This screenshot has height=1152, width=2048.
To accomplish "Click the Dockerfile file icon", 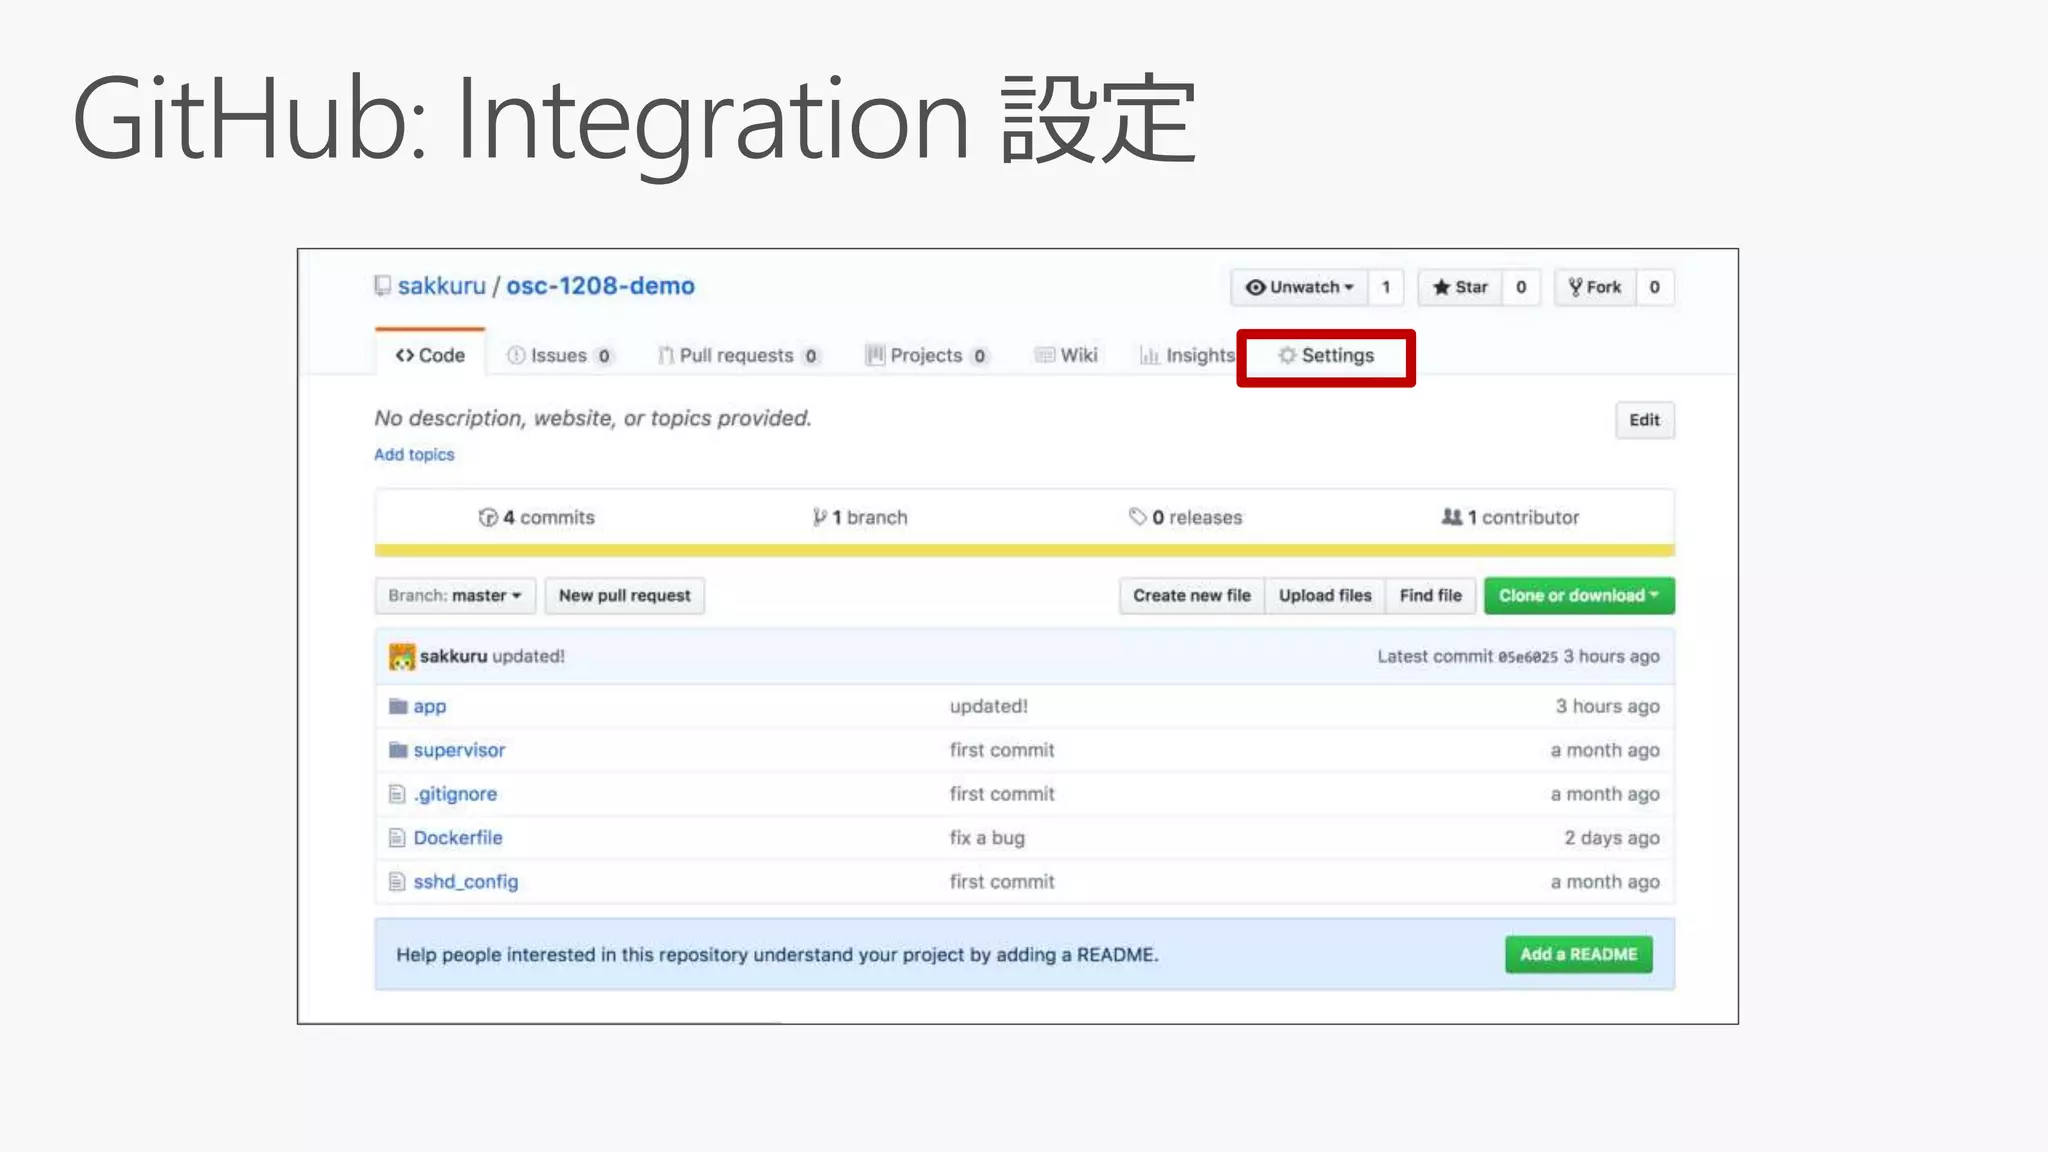I will [397, 838].
